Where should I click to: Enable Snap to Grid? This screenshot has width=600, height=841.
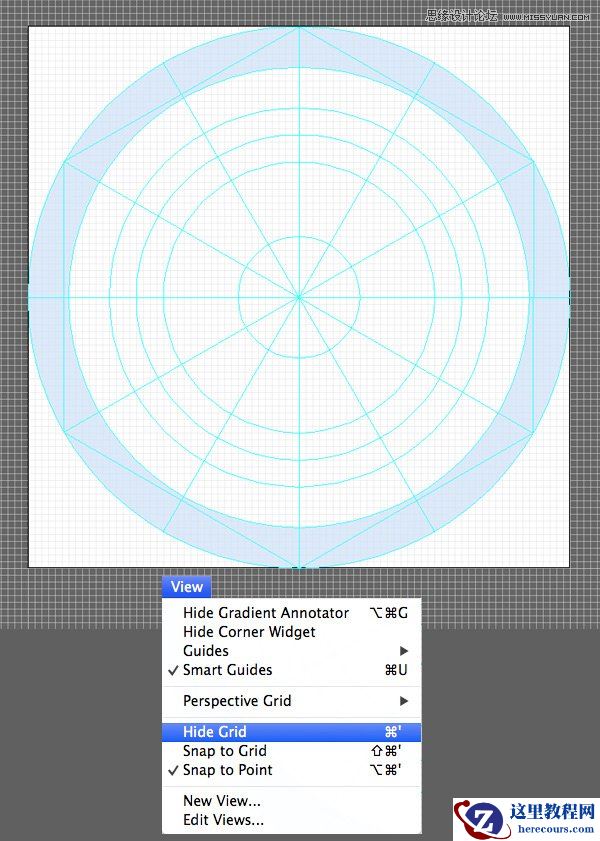click(x=292, y=751)
